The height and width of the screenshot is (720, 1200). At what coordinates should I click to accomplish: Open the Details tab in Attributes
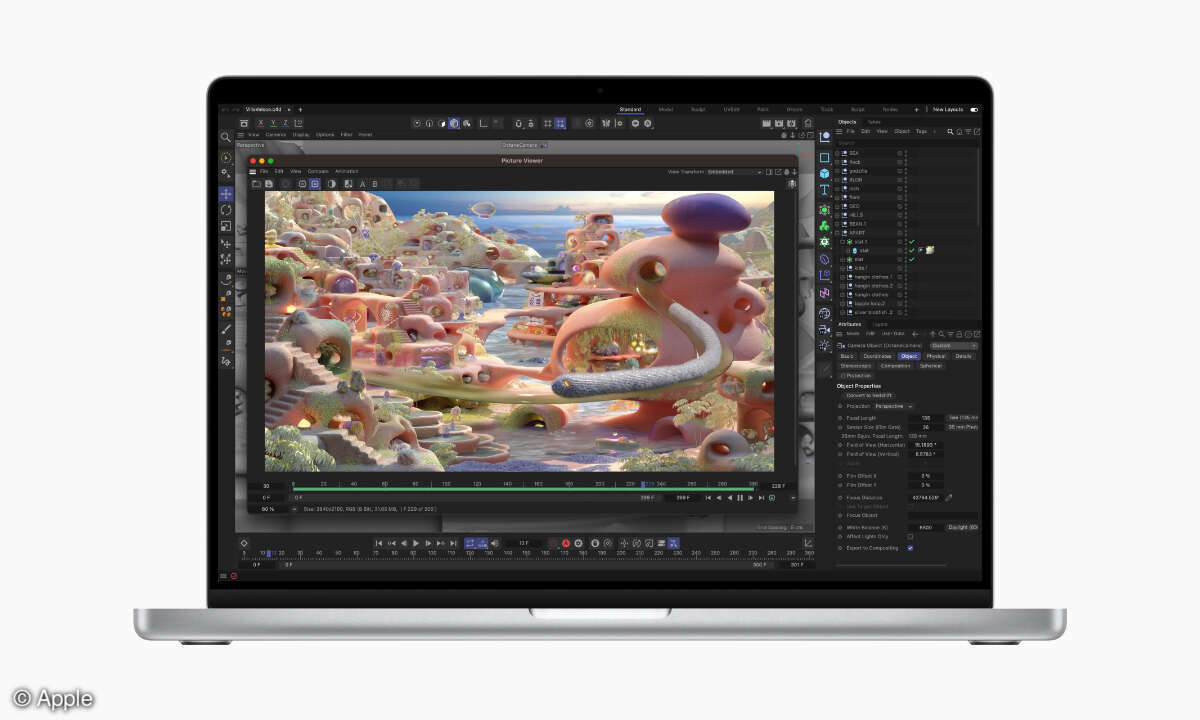click(x=963, y=356)
